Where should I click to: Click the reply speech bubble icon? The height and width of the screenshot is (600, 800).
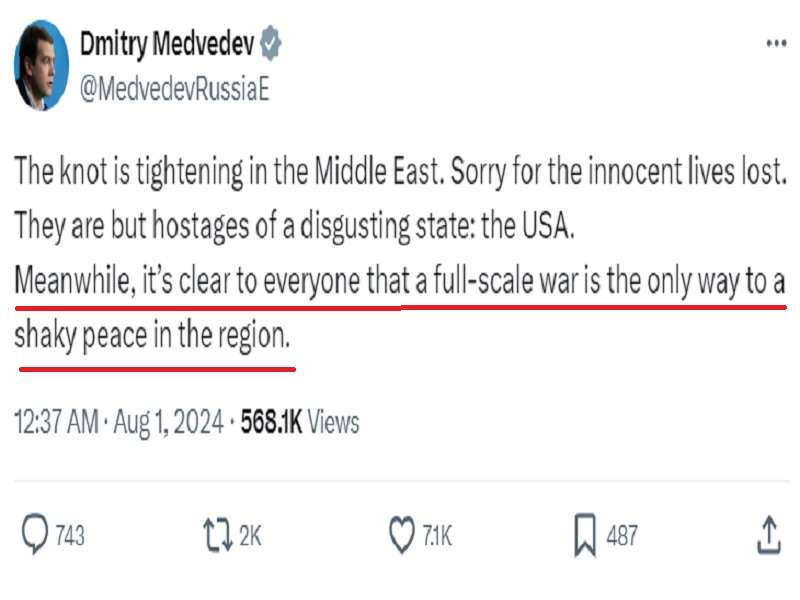(x=34, y=534)
